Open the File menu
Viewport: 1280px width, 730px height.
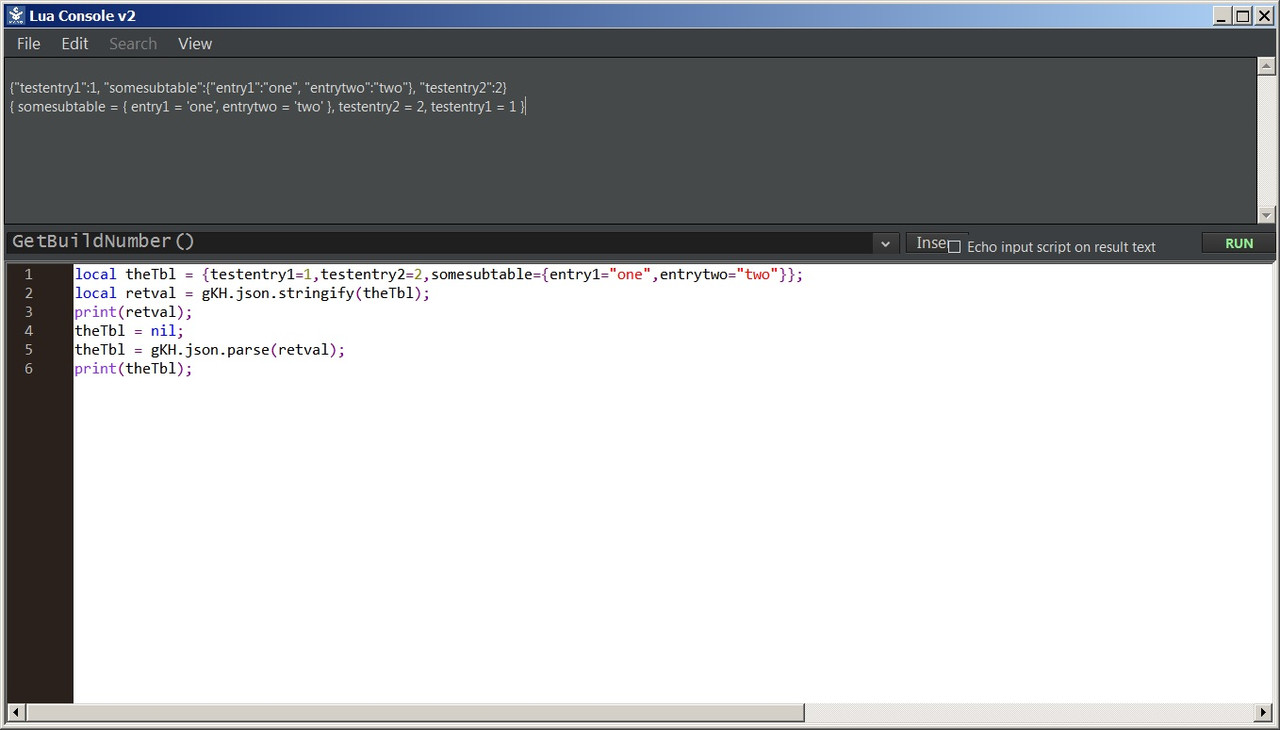(29, 44)
